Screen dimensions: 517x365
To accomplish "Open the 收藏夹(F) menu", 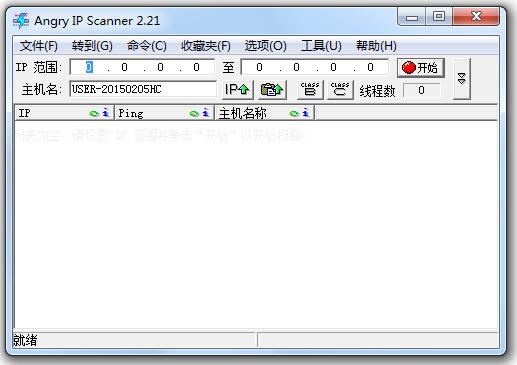I will [x=206, y=46].
